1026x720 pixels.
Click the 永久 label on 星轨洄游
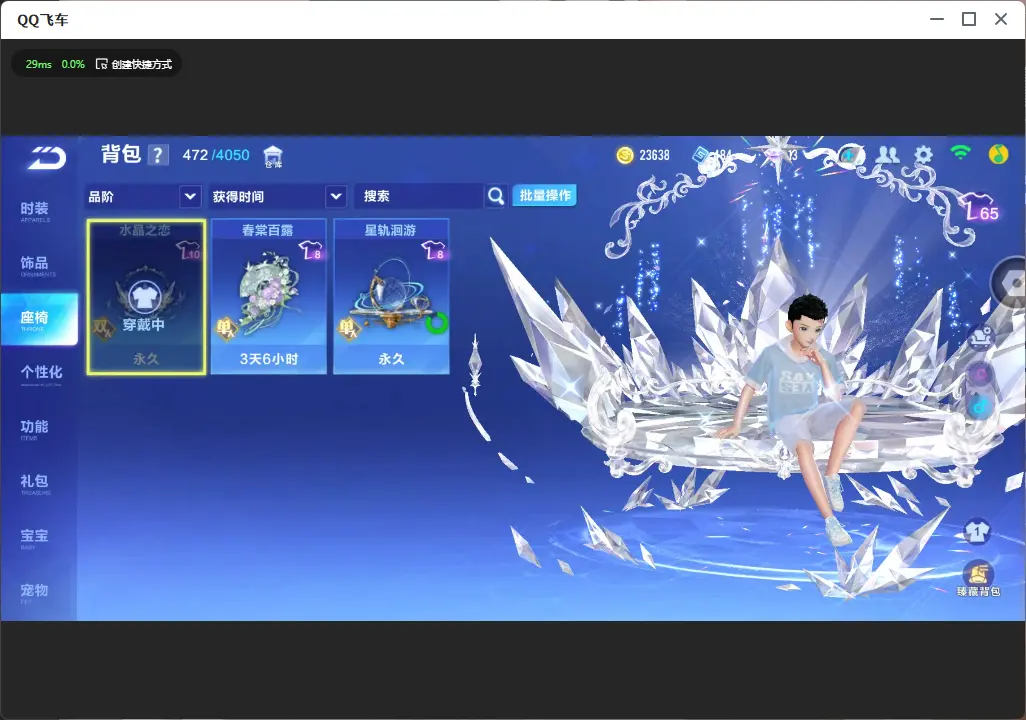(x=391, y=359)
